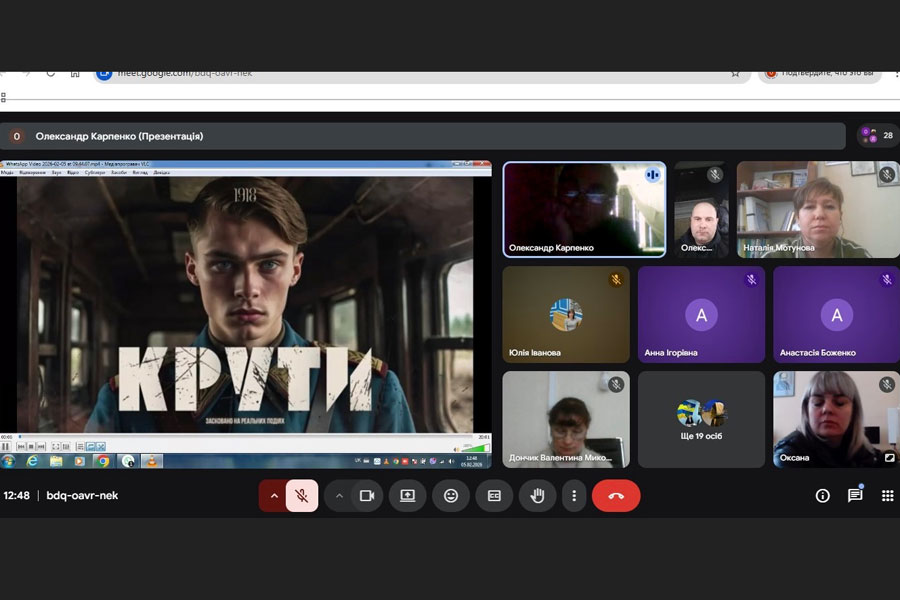900x600 pixels.
Task: Toggle VLC shuffle playback button
Action: [x=100, y=446]
